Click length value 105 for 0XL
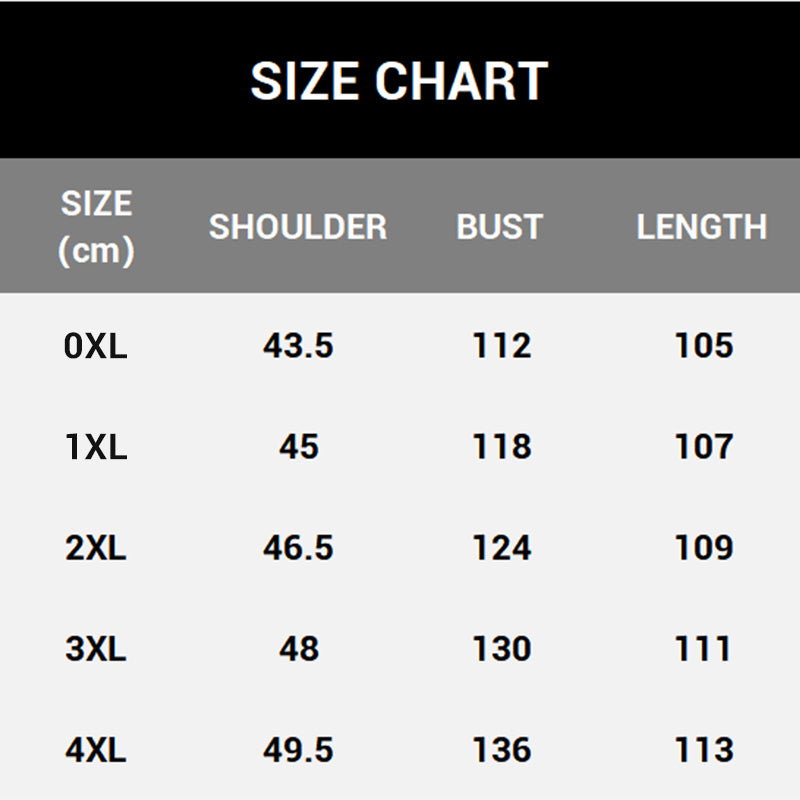This screenshot has height=800, width=800. 704,346
